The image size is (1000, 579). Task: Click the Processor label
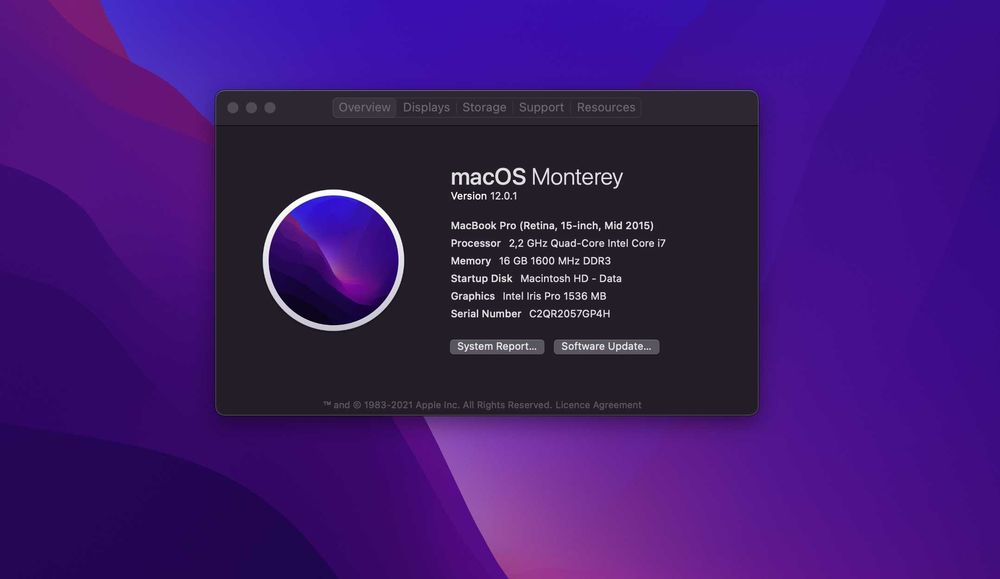click(x=476, y=243)
